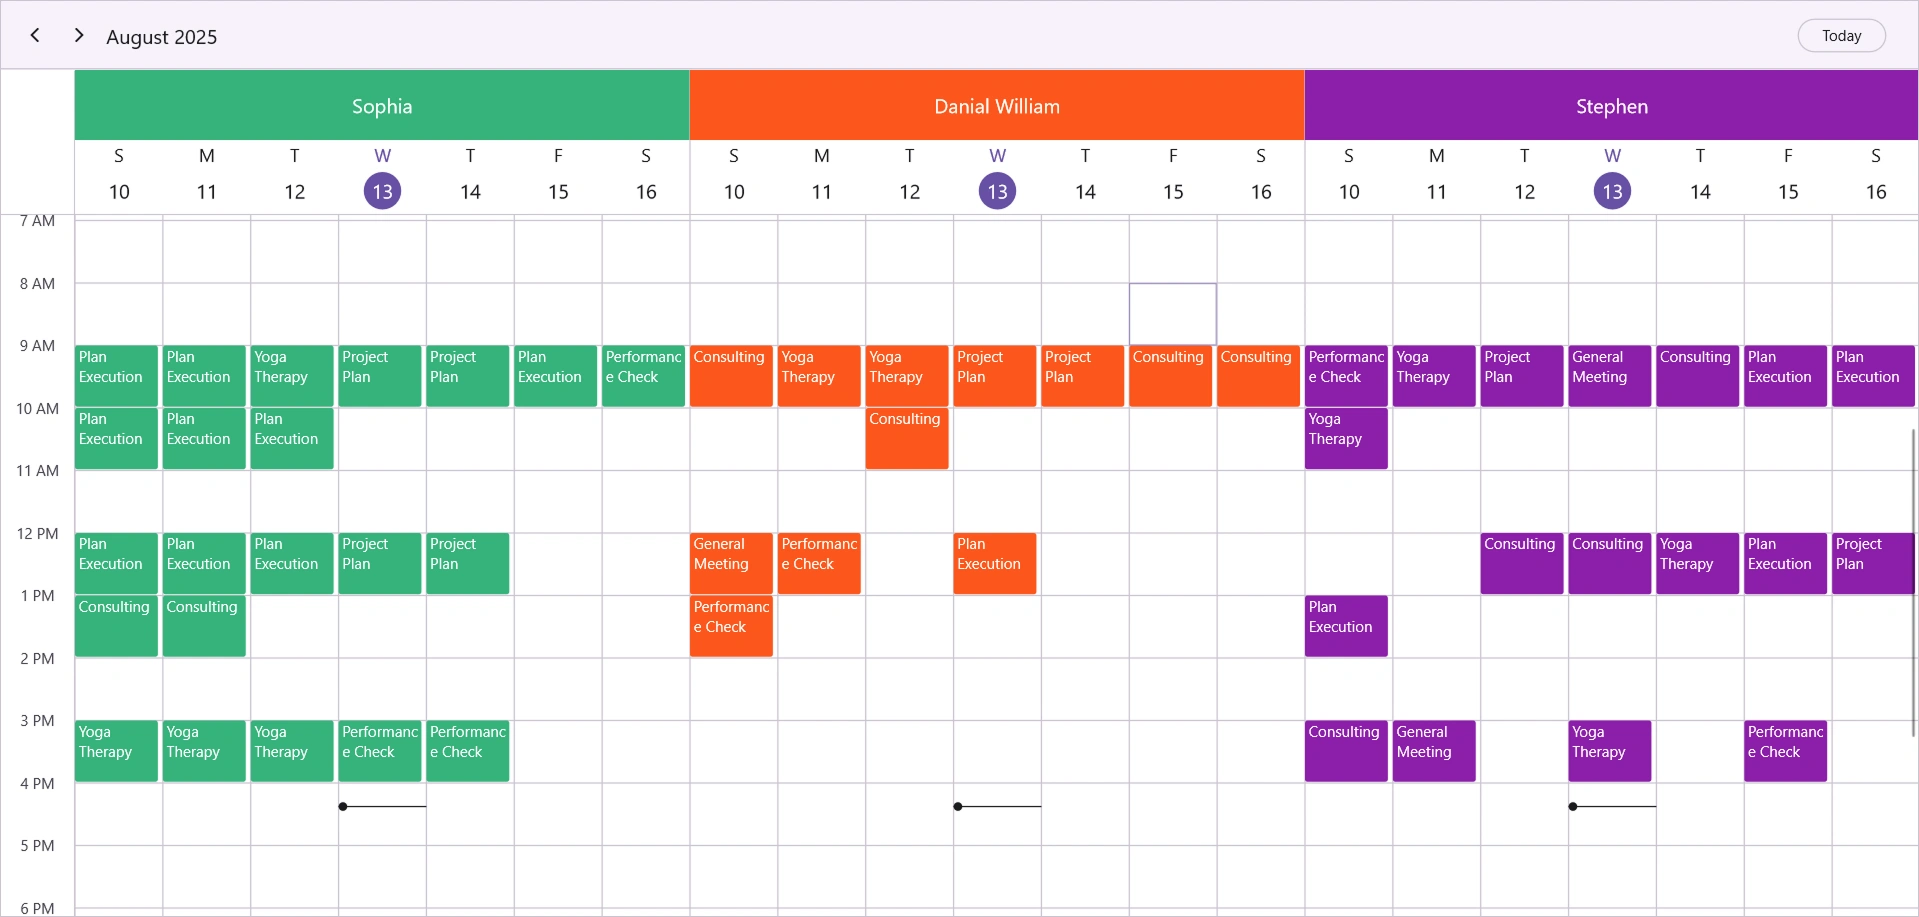Select Stephen's Yoga Therapy appointment Wednesday afternoon
Image resolution: width=1919 pixels, height=917 pixels.
[1609, 751]
